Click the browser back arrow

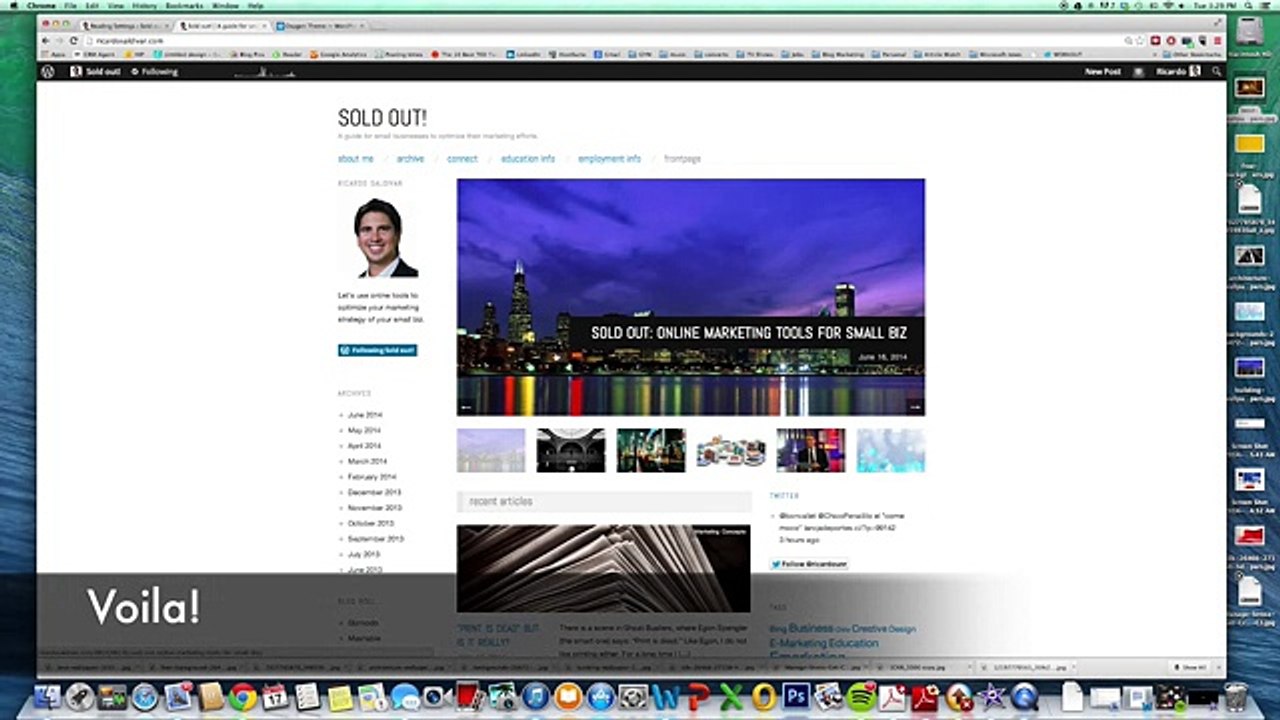pyautogui.click(x=46, y=40)
